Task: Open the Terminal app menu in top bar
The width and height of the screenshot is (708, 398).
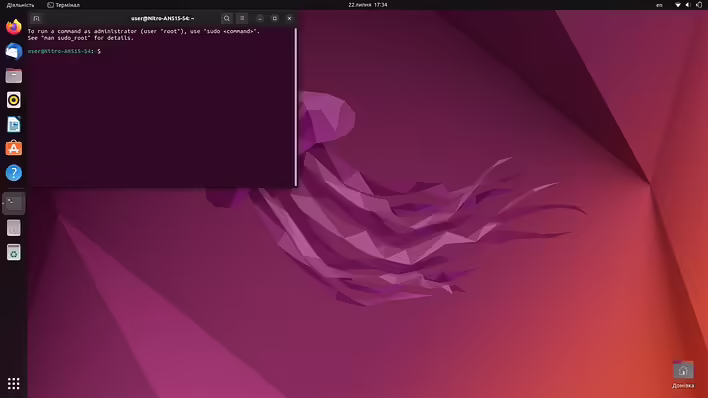Action: [64, 5]
